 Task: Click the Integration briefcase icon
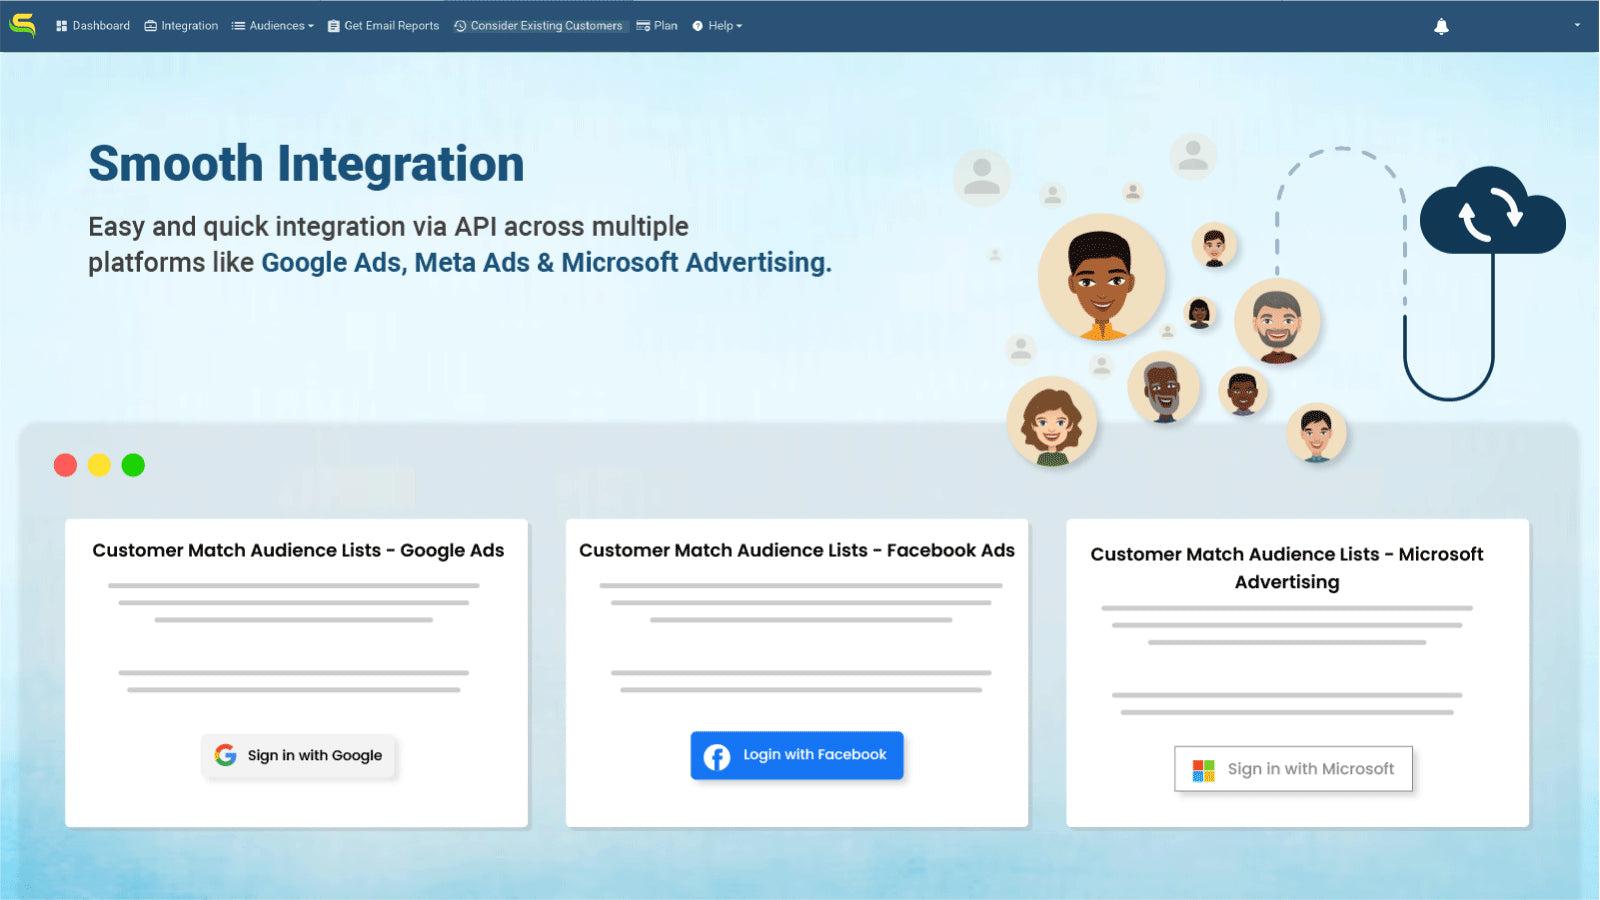[149, 25]
